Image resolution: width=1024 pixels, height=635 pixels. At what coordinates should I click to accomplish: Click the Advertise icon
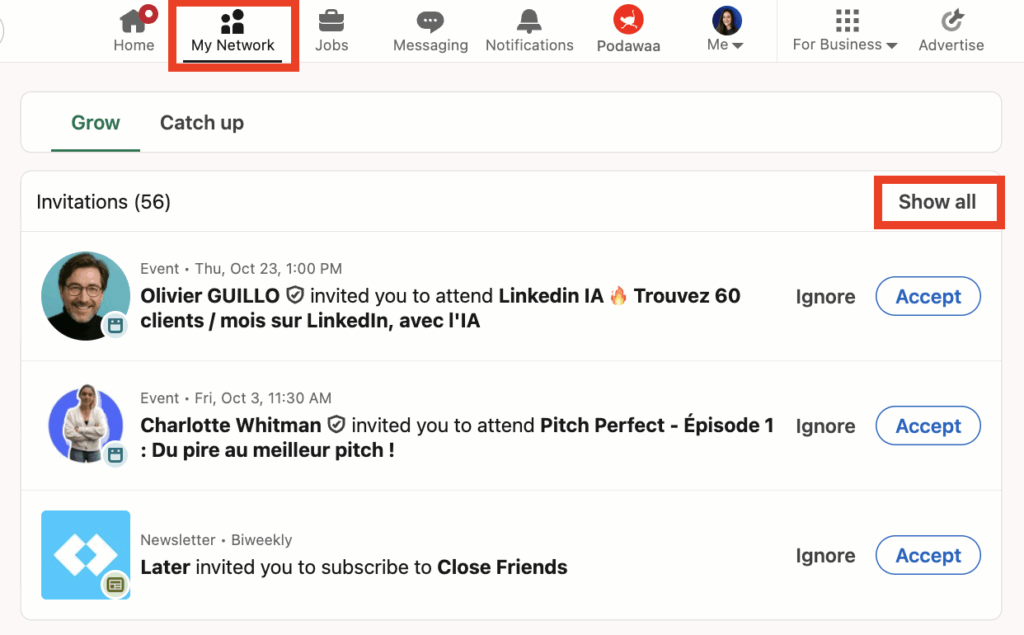point(951,21)
